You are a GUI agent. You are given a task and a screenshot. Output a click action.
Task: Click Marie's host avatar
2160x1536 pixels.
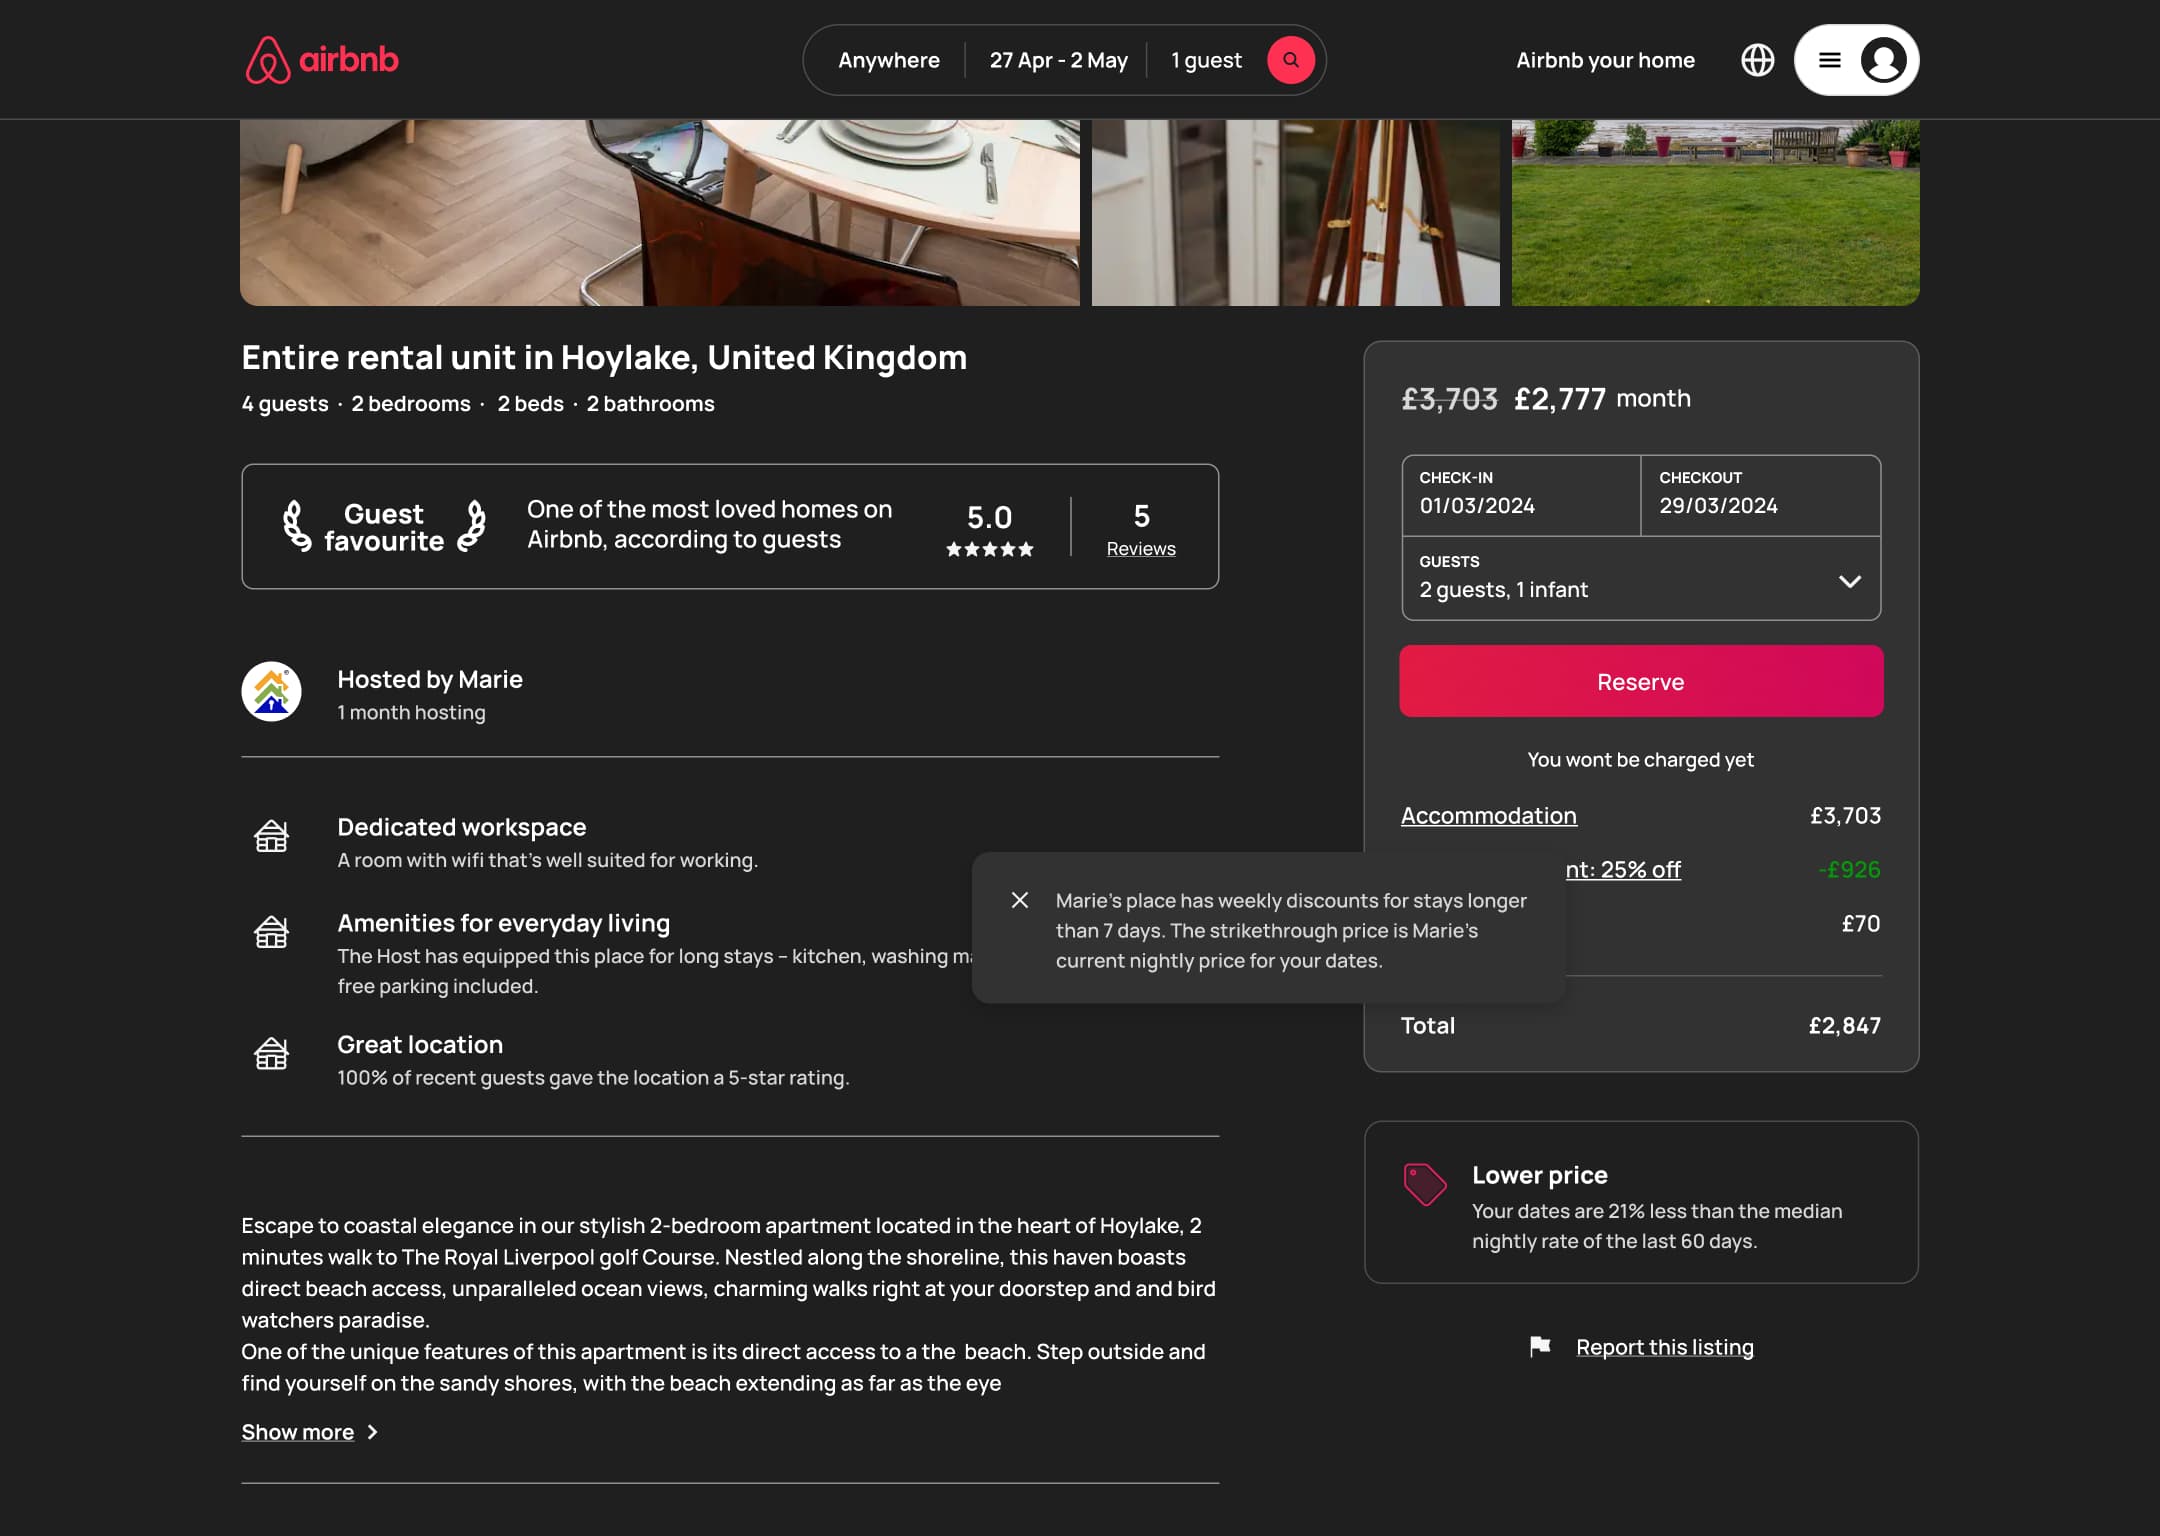tap(271, 691)
